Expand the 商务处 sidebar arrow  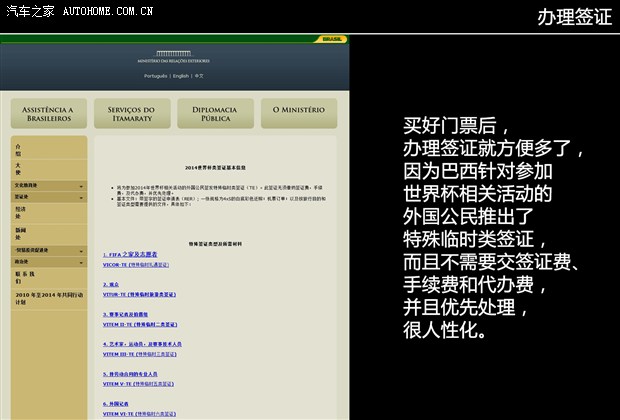pos(81,262)
